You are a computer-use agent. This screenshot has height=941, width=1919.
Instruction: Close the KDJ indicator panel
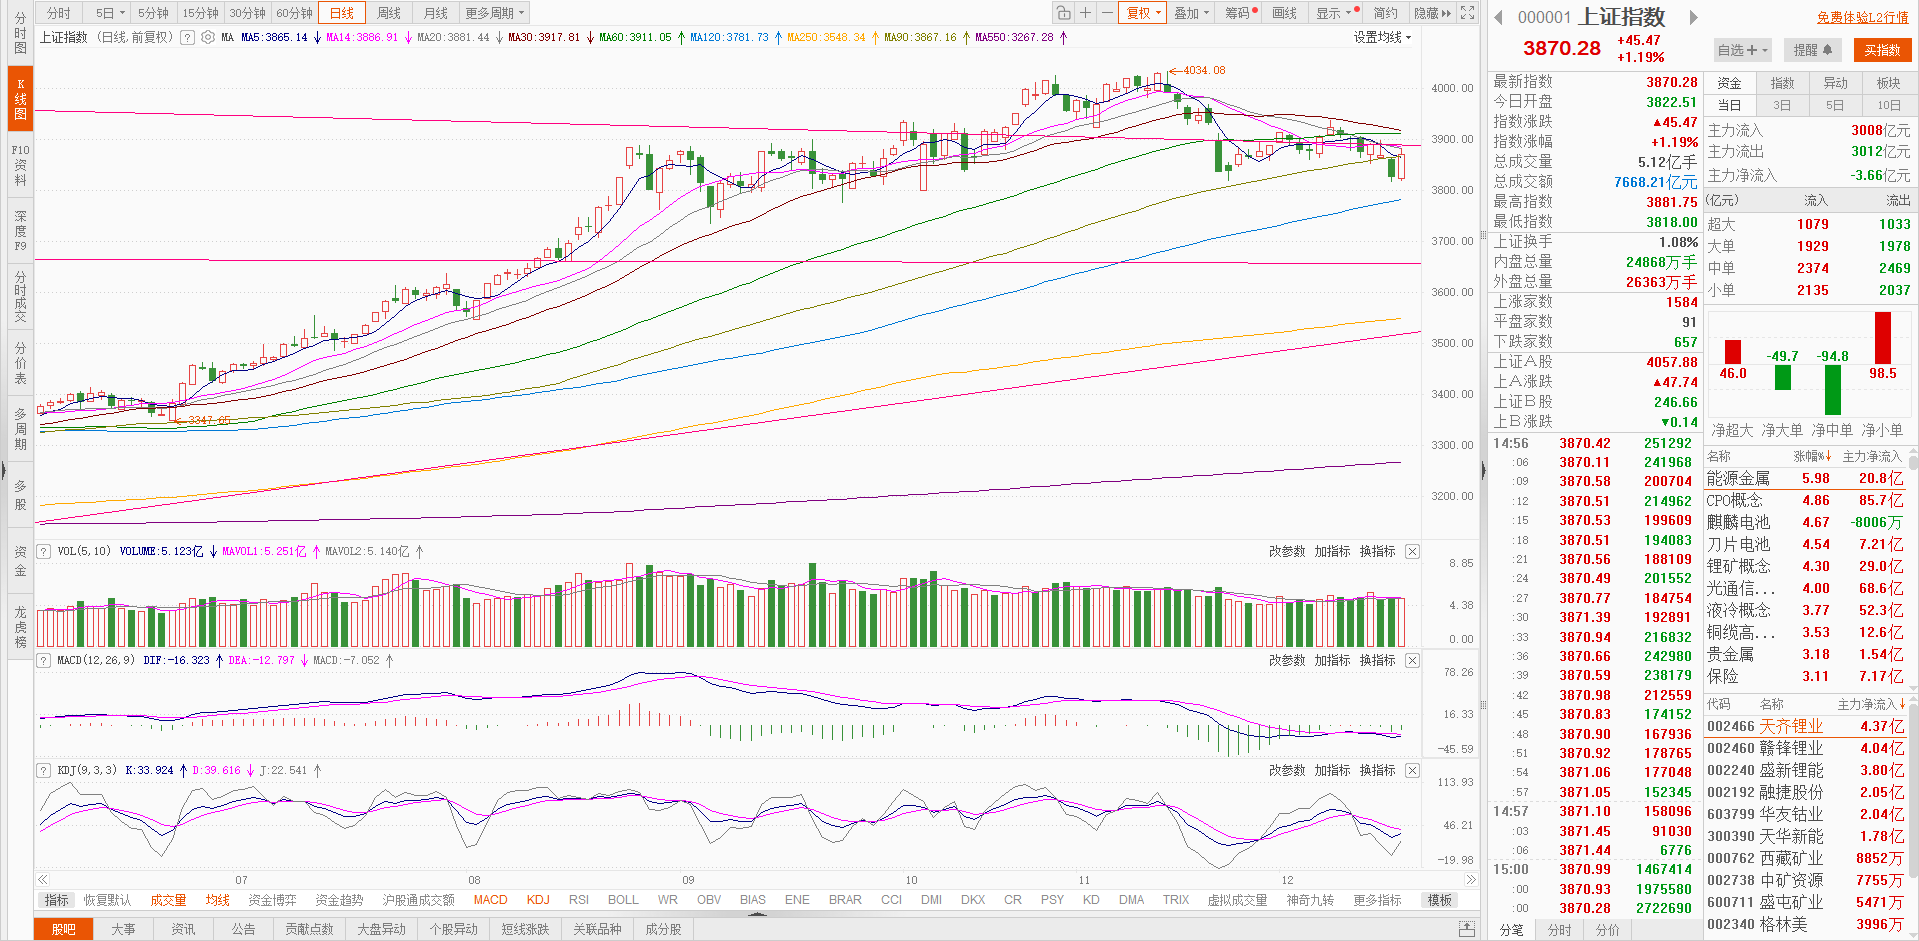(1412, 771)
